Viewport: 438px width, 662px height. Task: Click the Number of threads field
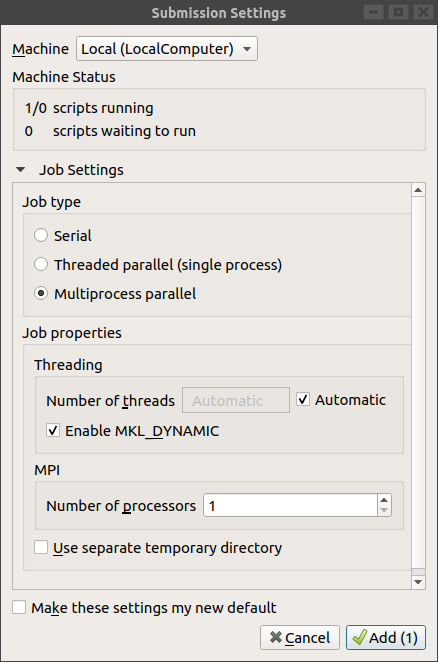[236, 400]
